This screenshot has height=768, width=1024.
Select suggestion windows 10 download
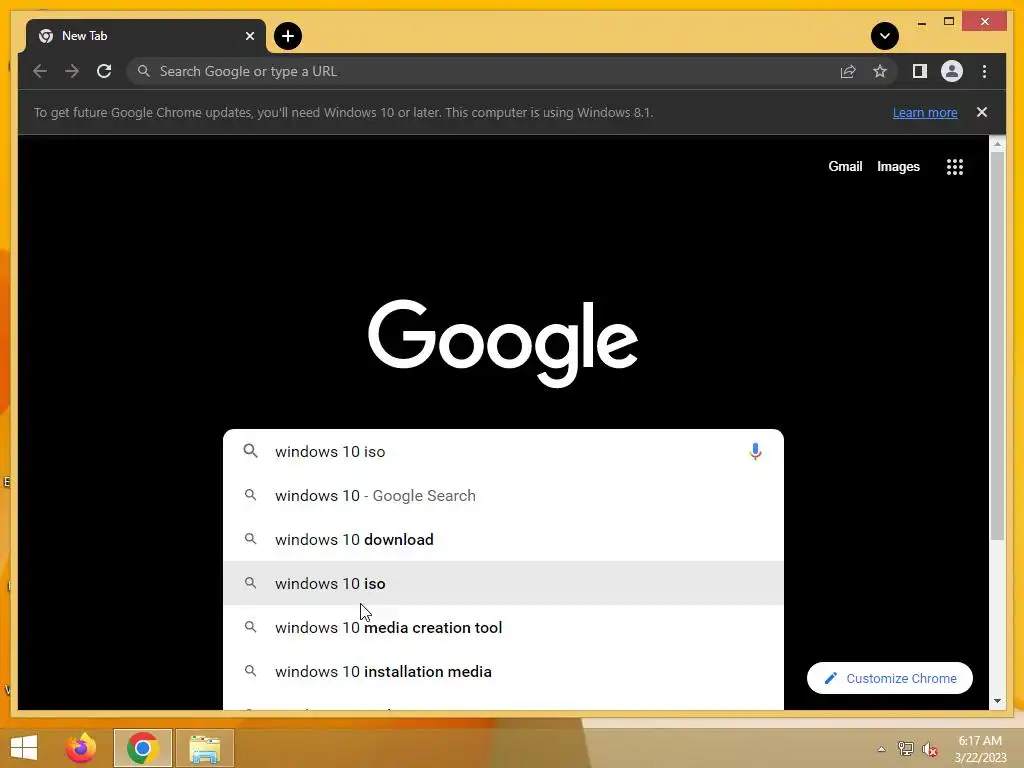(503, 539)
